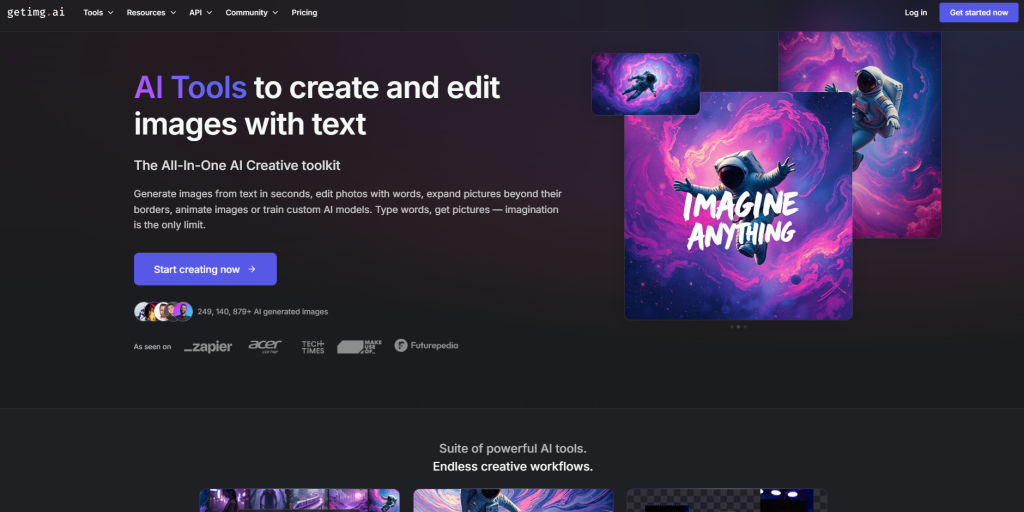
Task: Go to the Pricing page
Action: (304, 13)
